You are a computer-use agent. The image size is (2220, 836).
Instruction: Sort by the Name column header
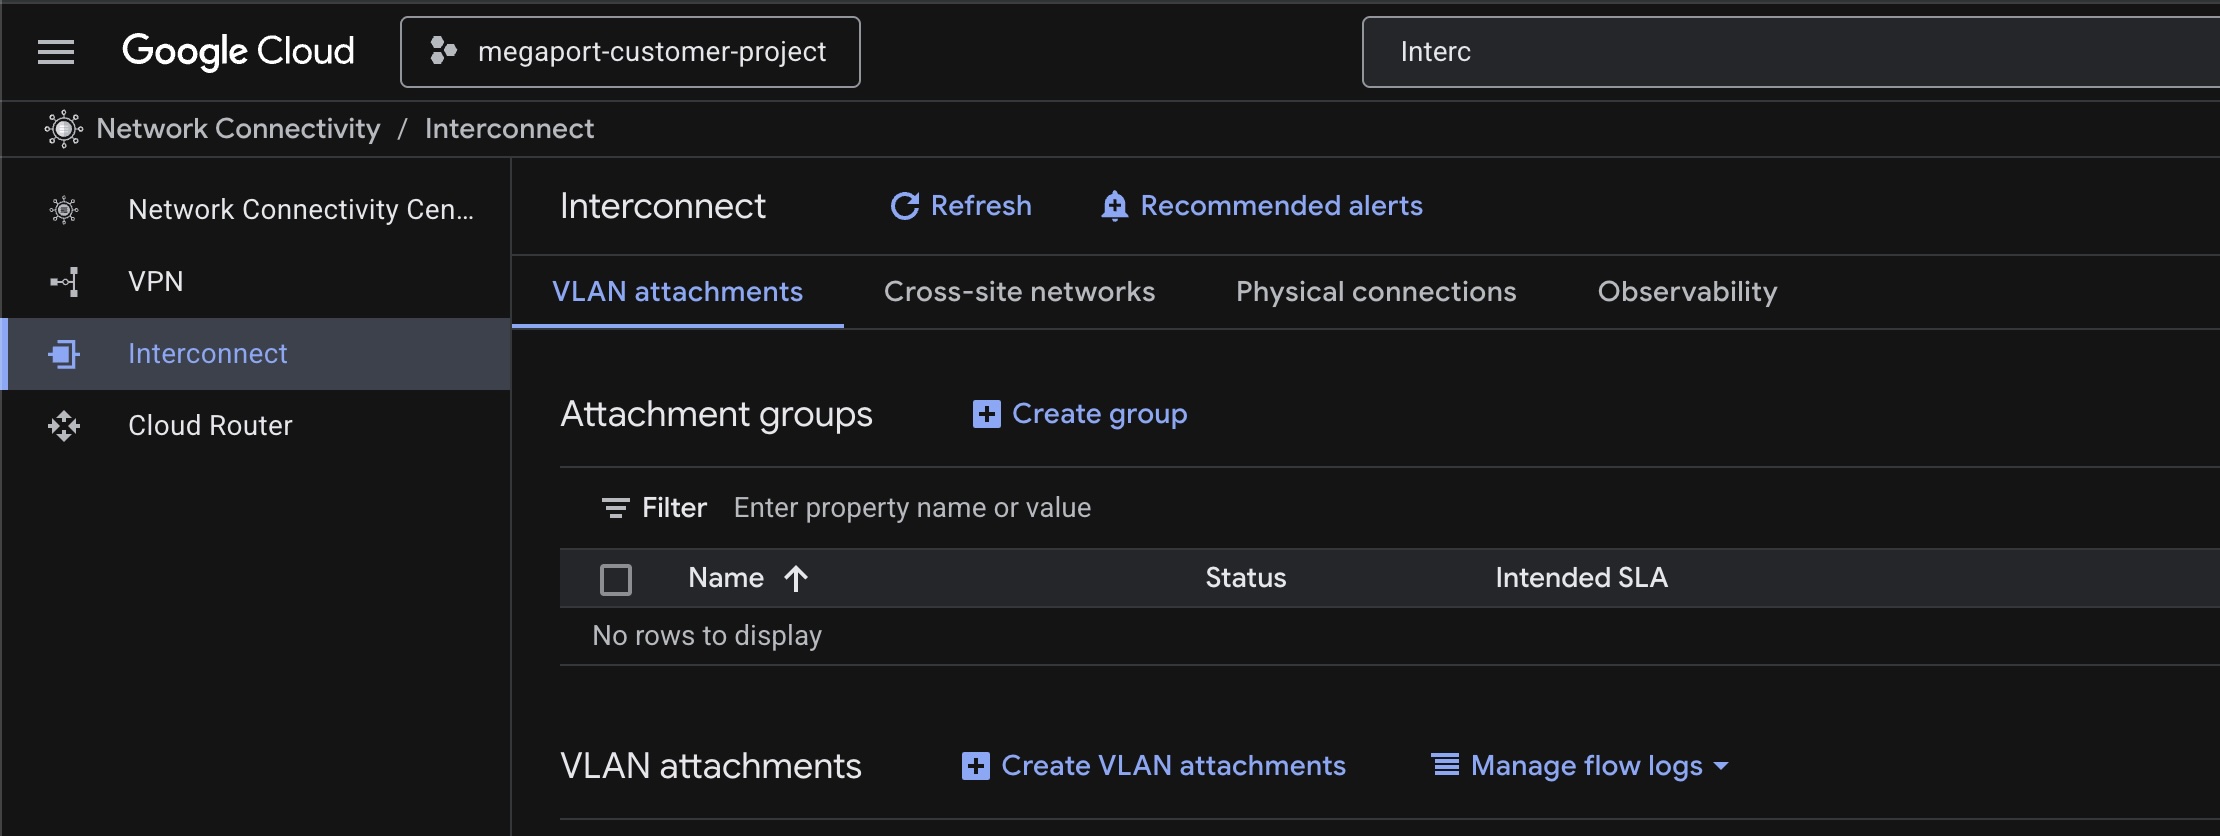(x=726, y=578)
